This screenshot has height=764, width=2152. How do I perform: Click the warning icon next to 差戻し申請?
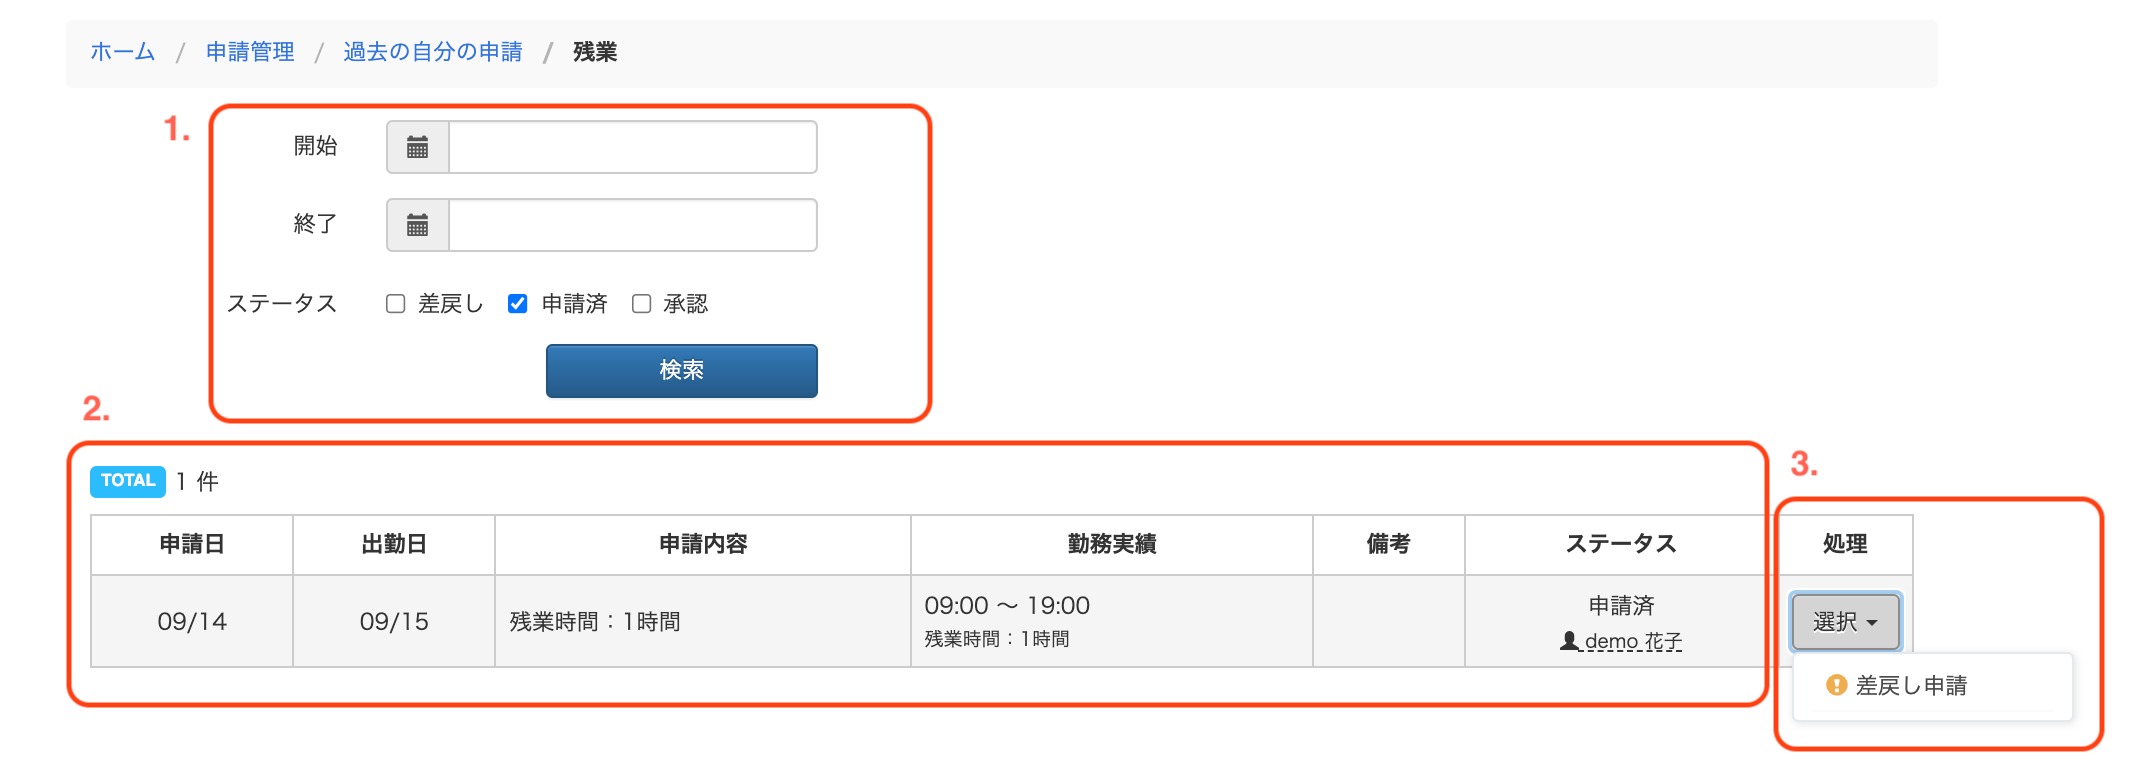tap(1836, 685)
